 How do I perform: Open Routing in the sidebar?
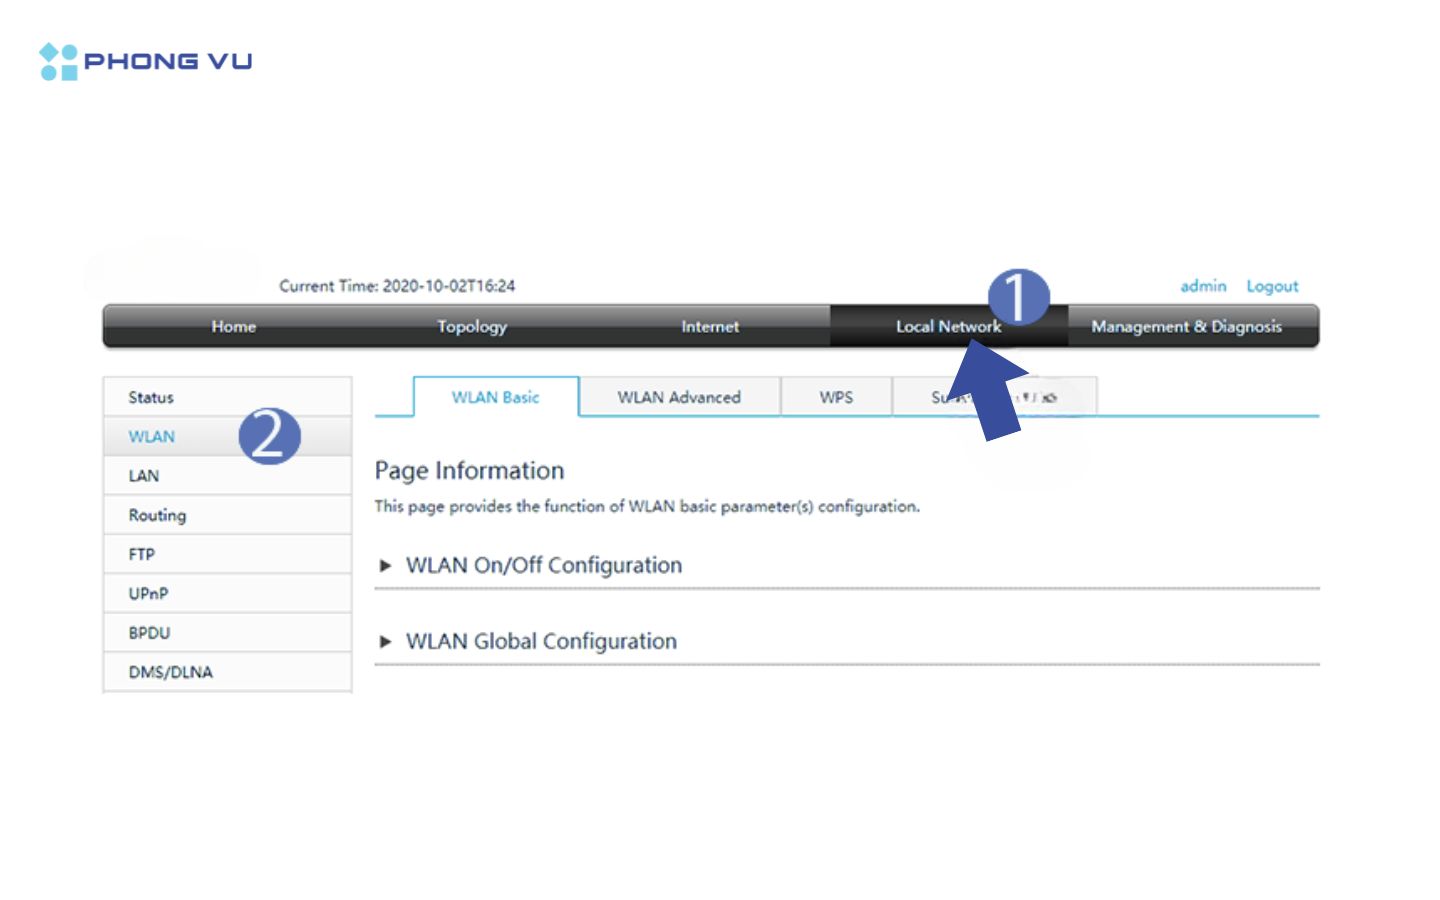pyautogui.click(x=227, y=515)
